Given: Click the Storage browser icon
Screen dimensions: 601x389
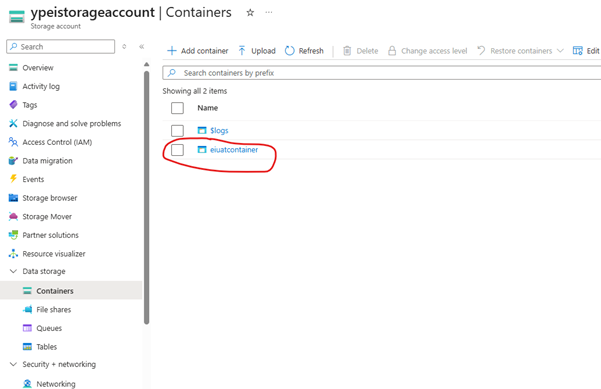Looking at the screenshot, I should pos(13,198).
